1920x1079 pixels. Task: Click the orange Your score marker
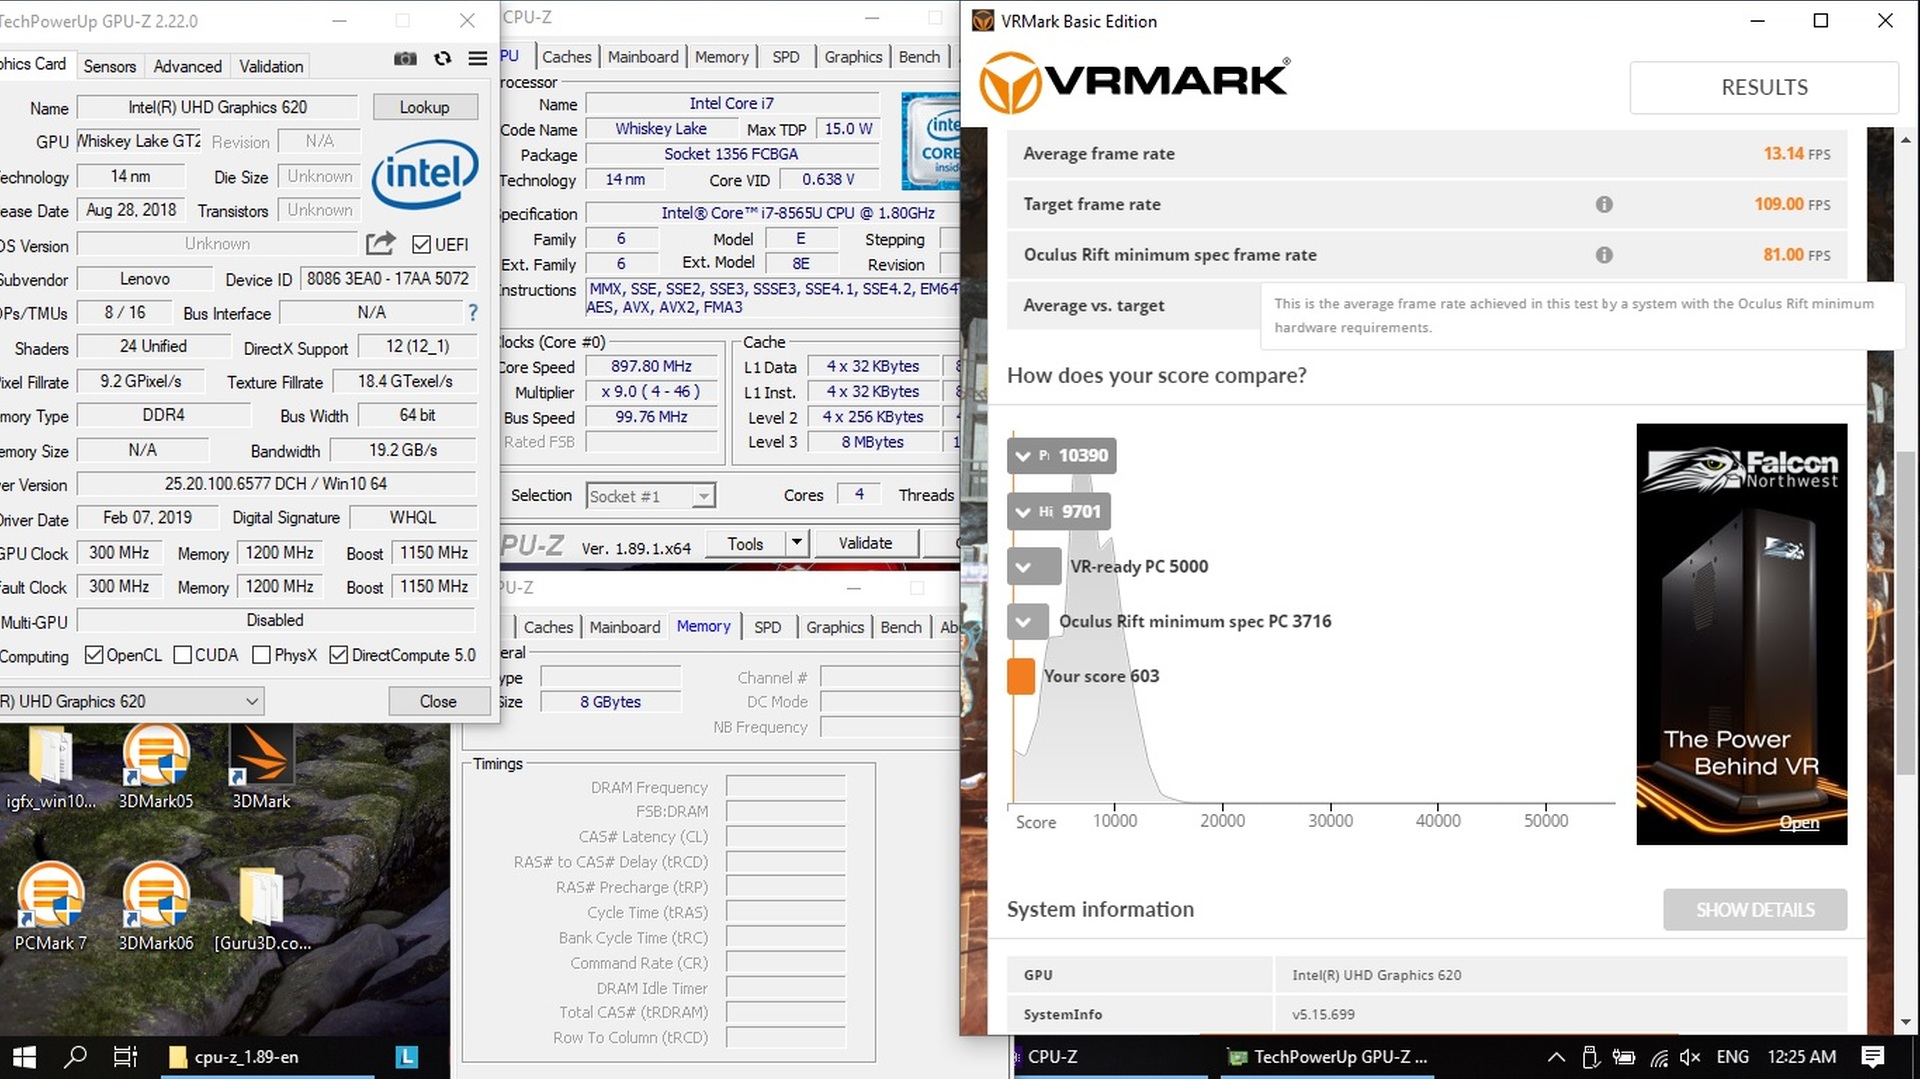[1021, 676]
